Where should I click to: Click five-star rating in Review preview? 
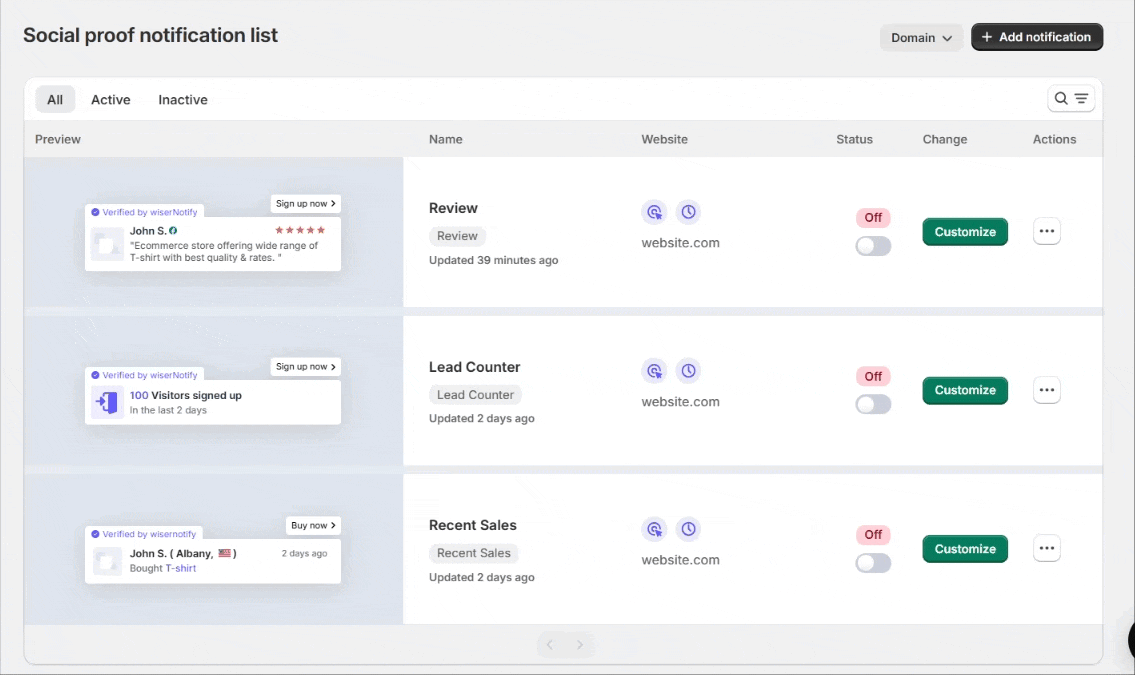(300, 230)
